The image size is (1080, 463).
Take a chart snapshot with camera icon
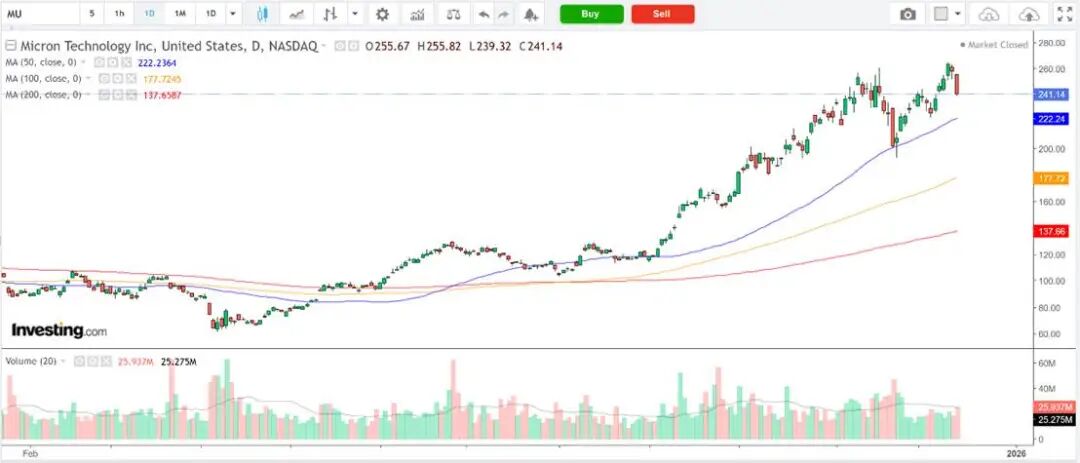coord(908,14)
